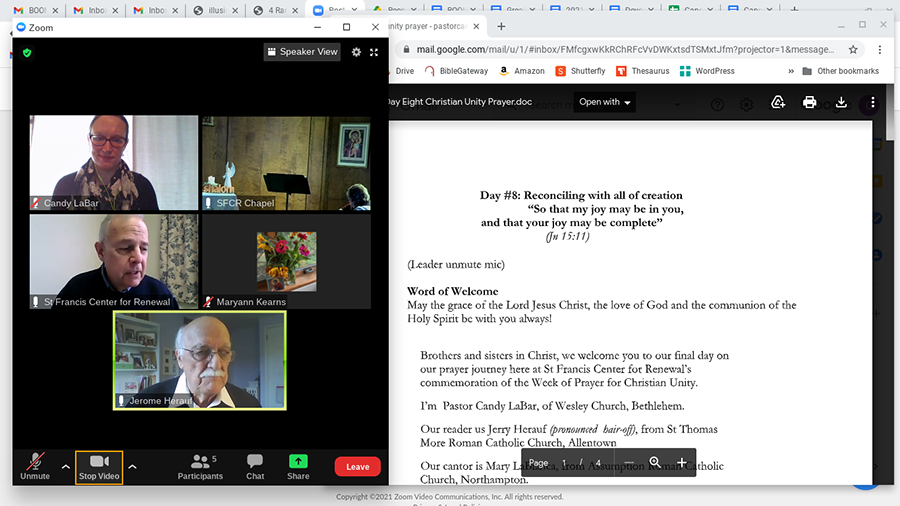Open Other bookmarks folder

[840, 71]
